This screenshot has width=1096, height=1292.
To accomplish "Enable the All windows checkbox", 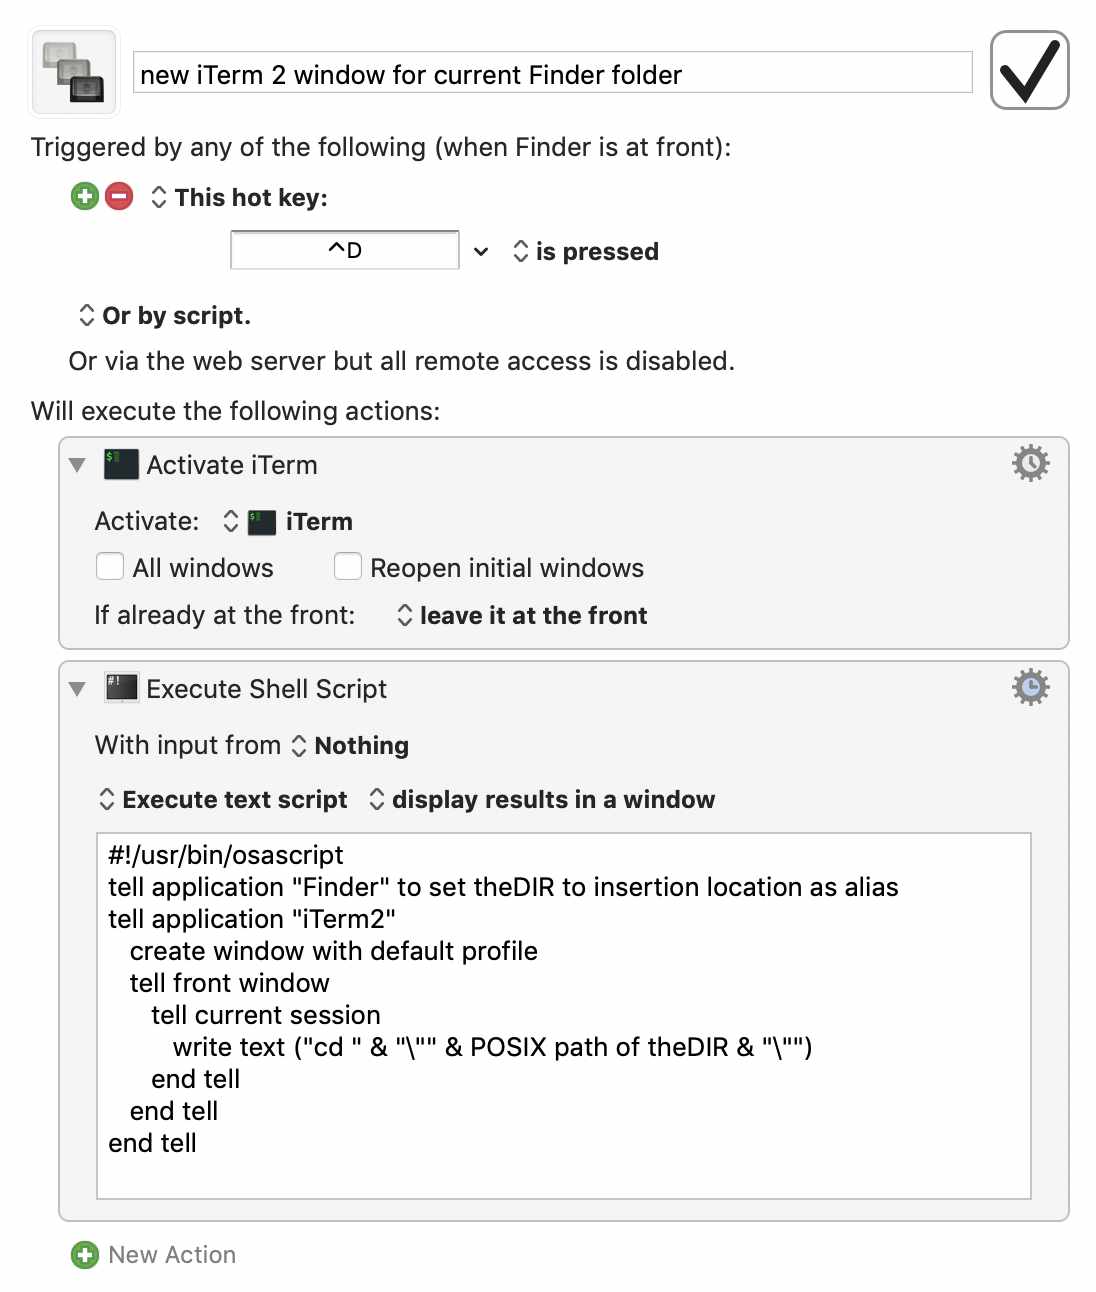I will click(x=110, y=567).
